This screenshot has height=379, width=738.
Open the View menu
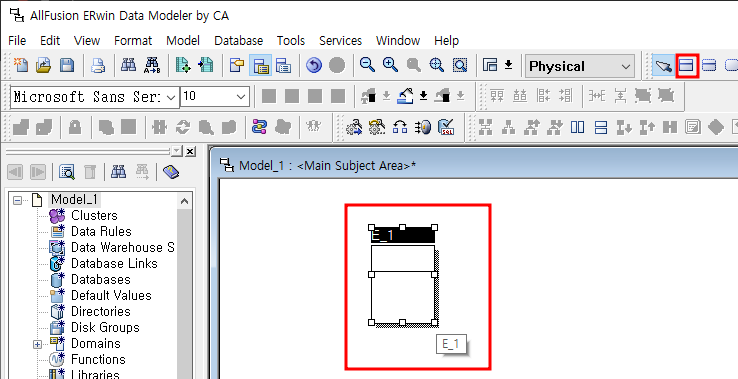click(x=87, y=40)
